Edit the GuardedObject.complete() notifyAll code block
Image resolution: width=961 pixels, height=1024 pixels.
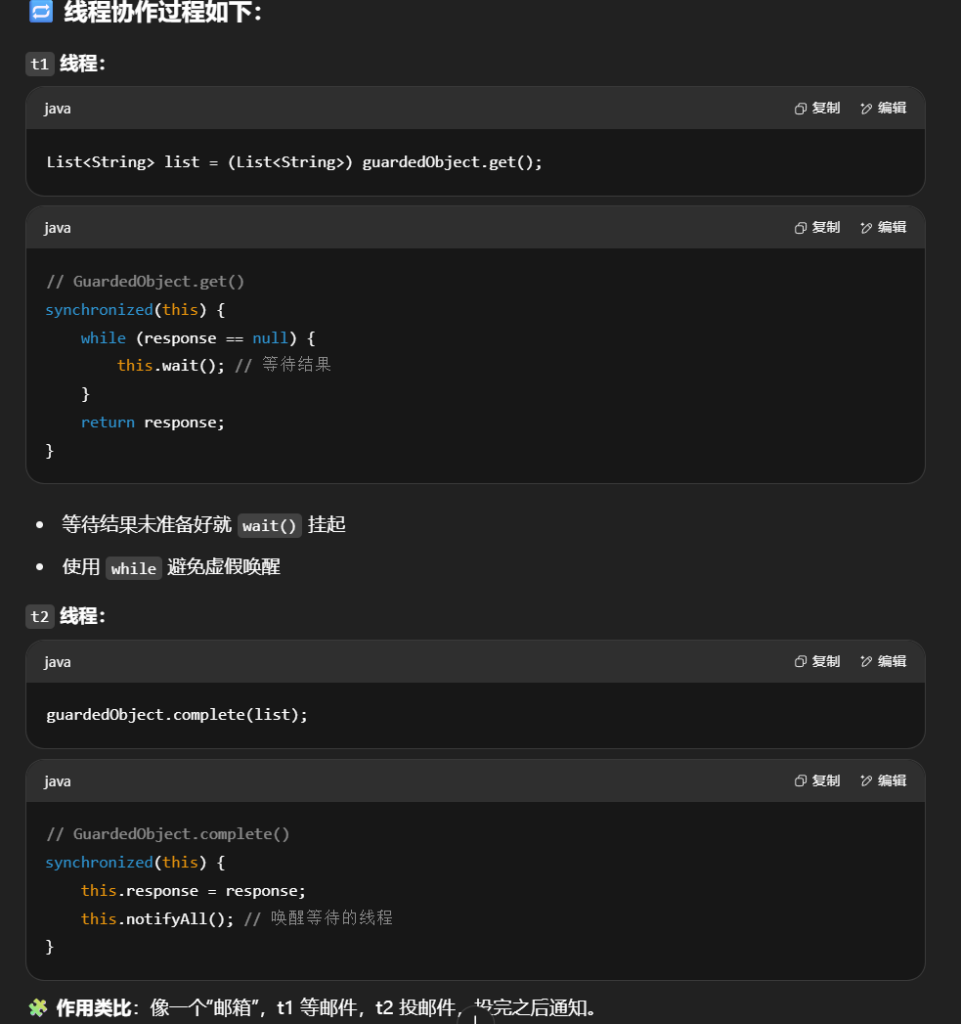coord(883,780)
